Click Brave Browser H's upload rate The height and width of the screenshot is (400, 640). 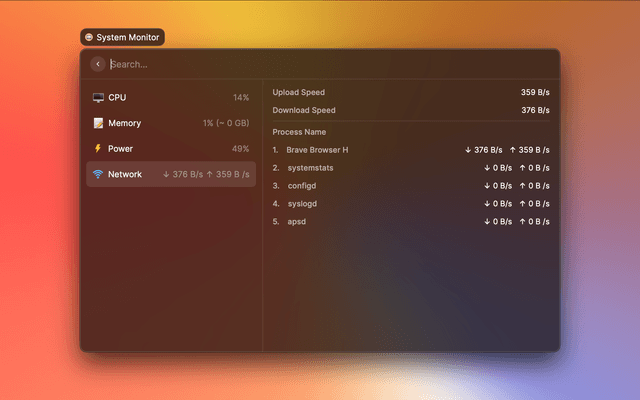[x=529, y=150]
